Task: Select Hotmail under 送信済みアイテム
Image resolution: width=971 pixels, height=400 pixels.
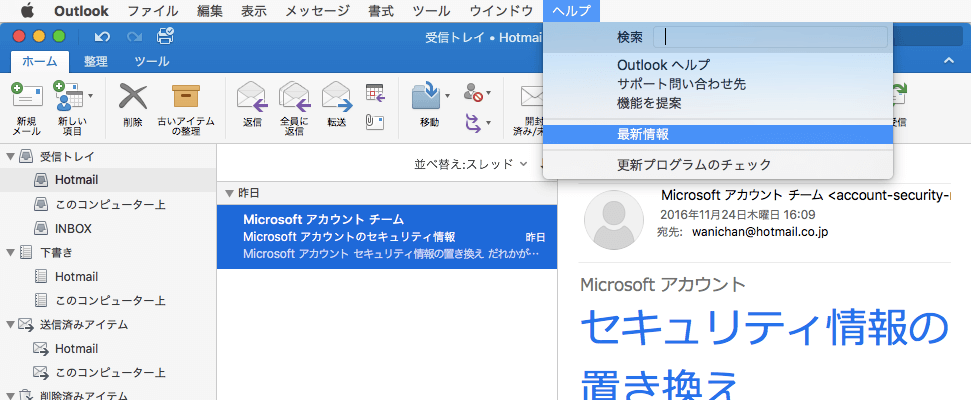Action: click(x=108, y=349)
